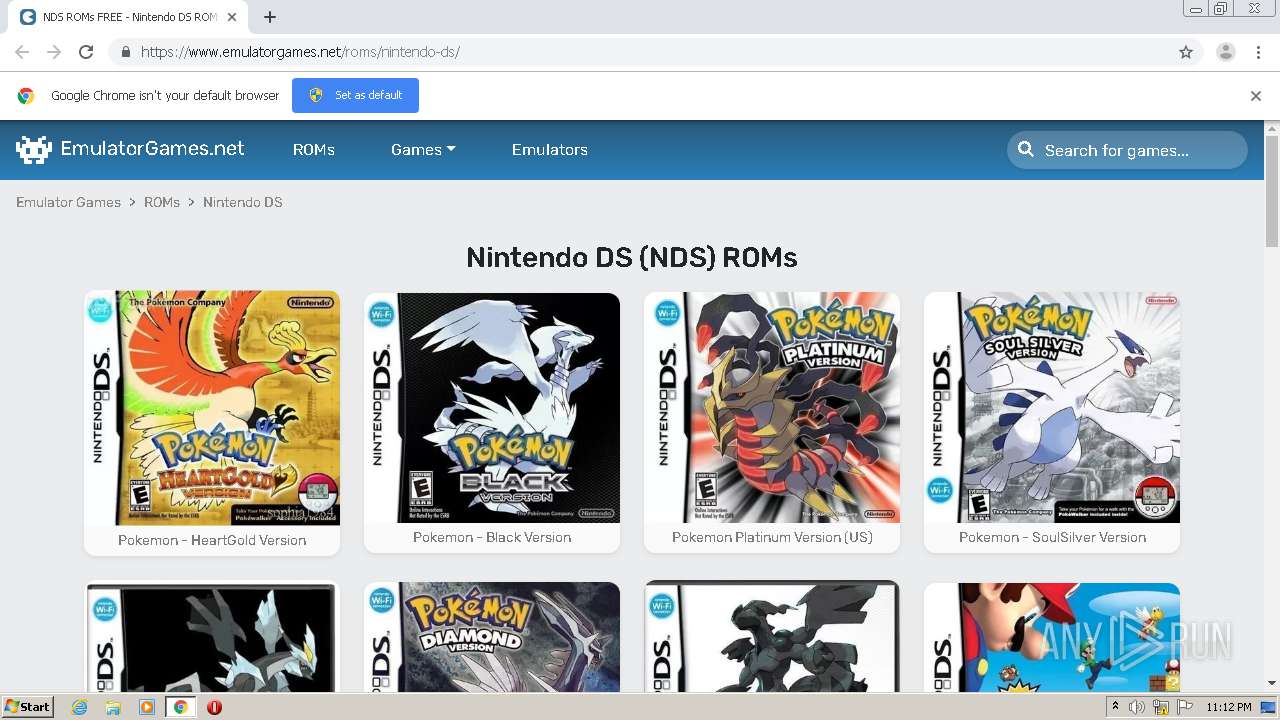This screenshot has width=1280, height=720.
Task: Open the Pokemon SoulSilver cover image
Action: coord(1052,407)
